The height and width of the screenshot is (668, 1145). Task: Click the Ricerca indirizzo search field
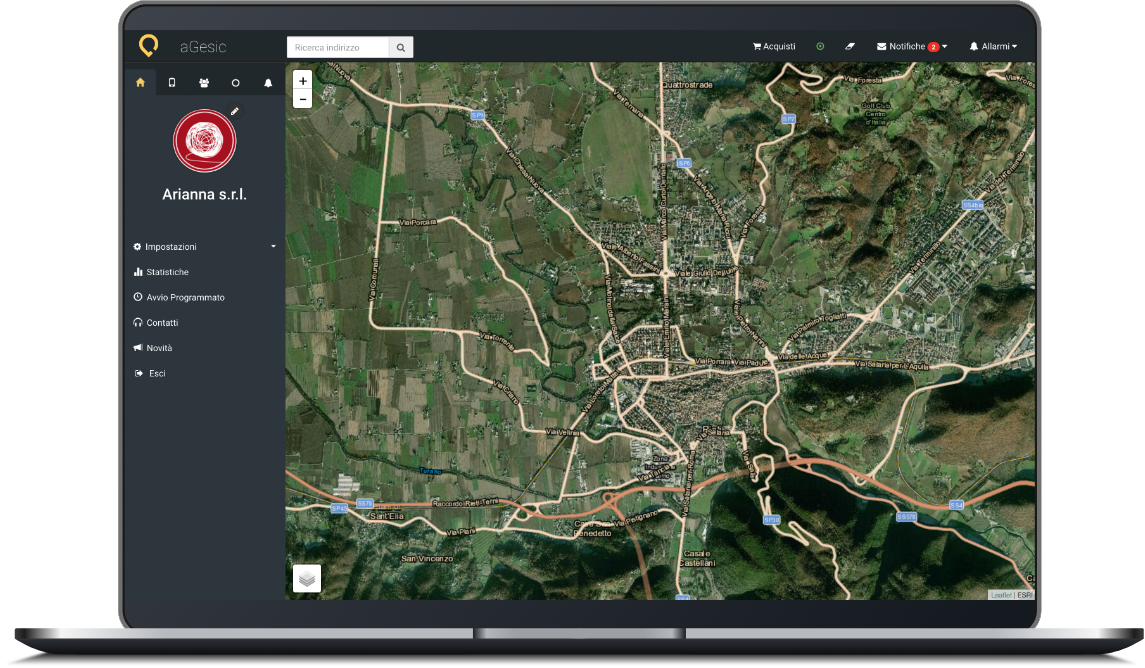tap(338, 47)
